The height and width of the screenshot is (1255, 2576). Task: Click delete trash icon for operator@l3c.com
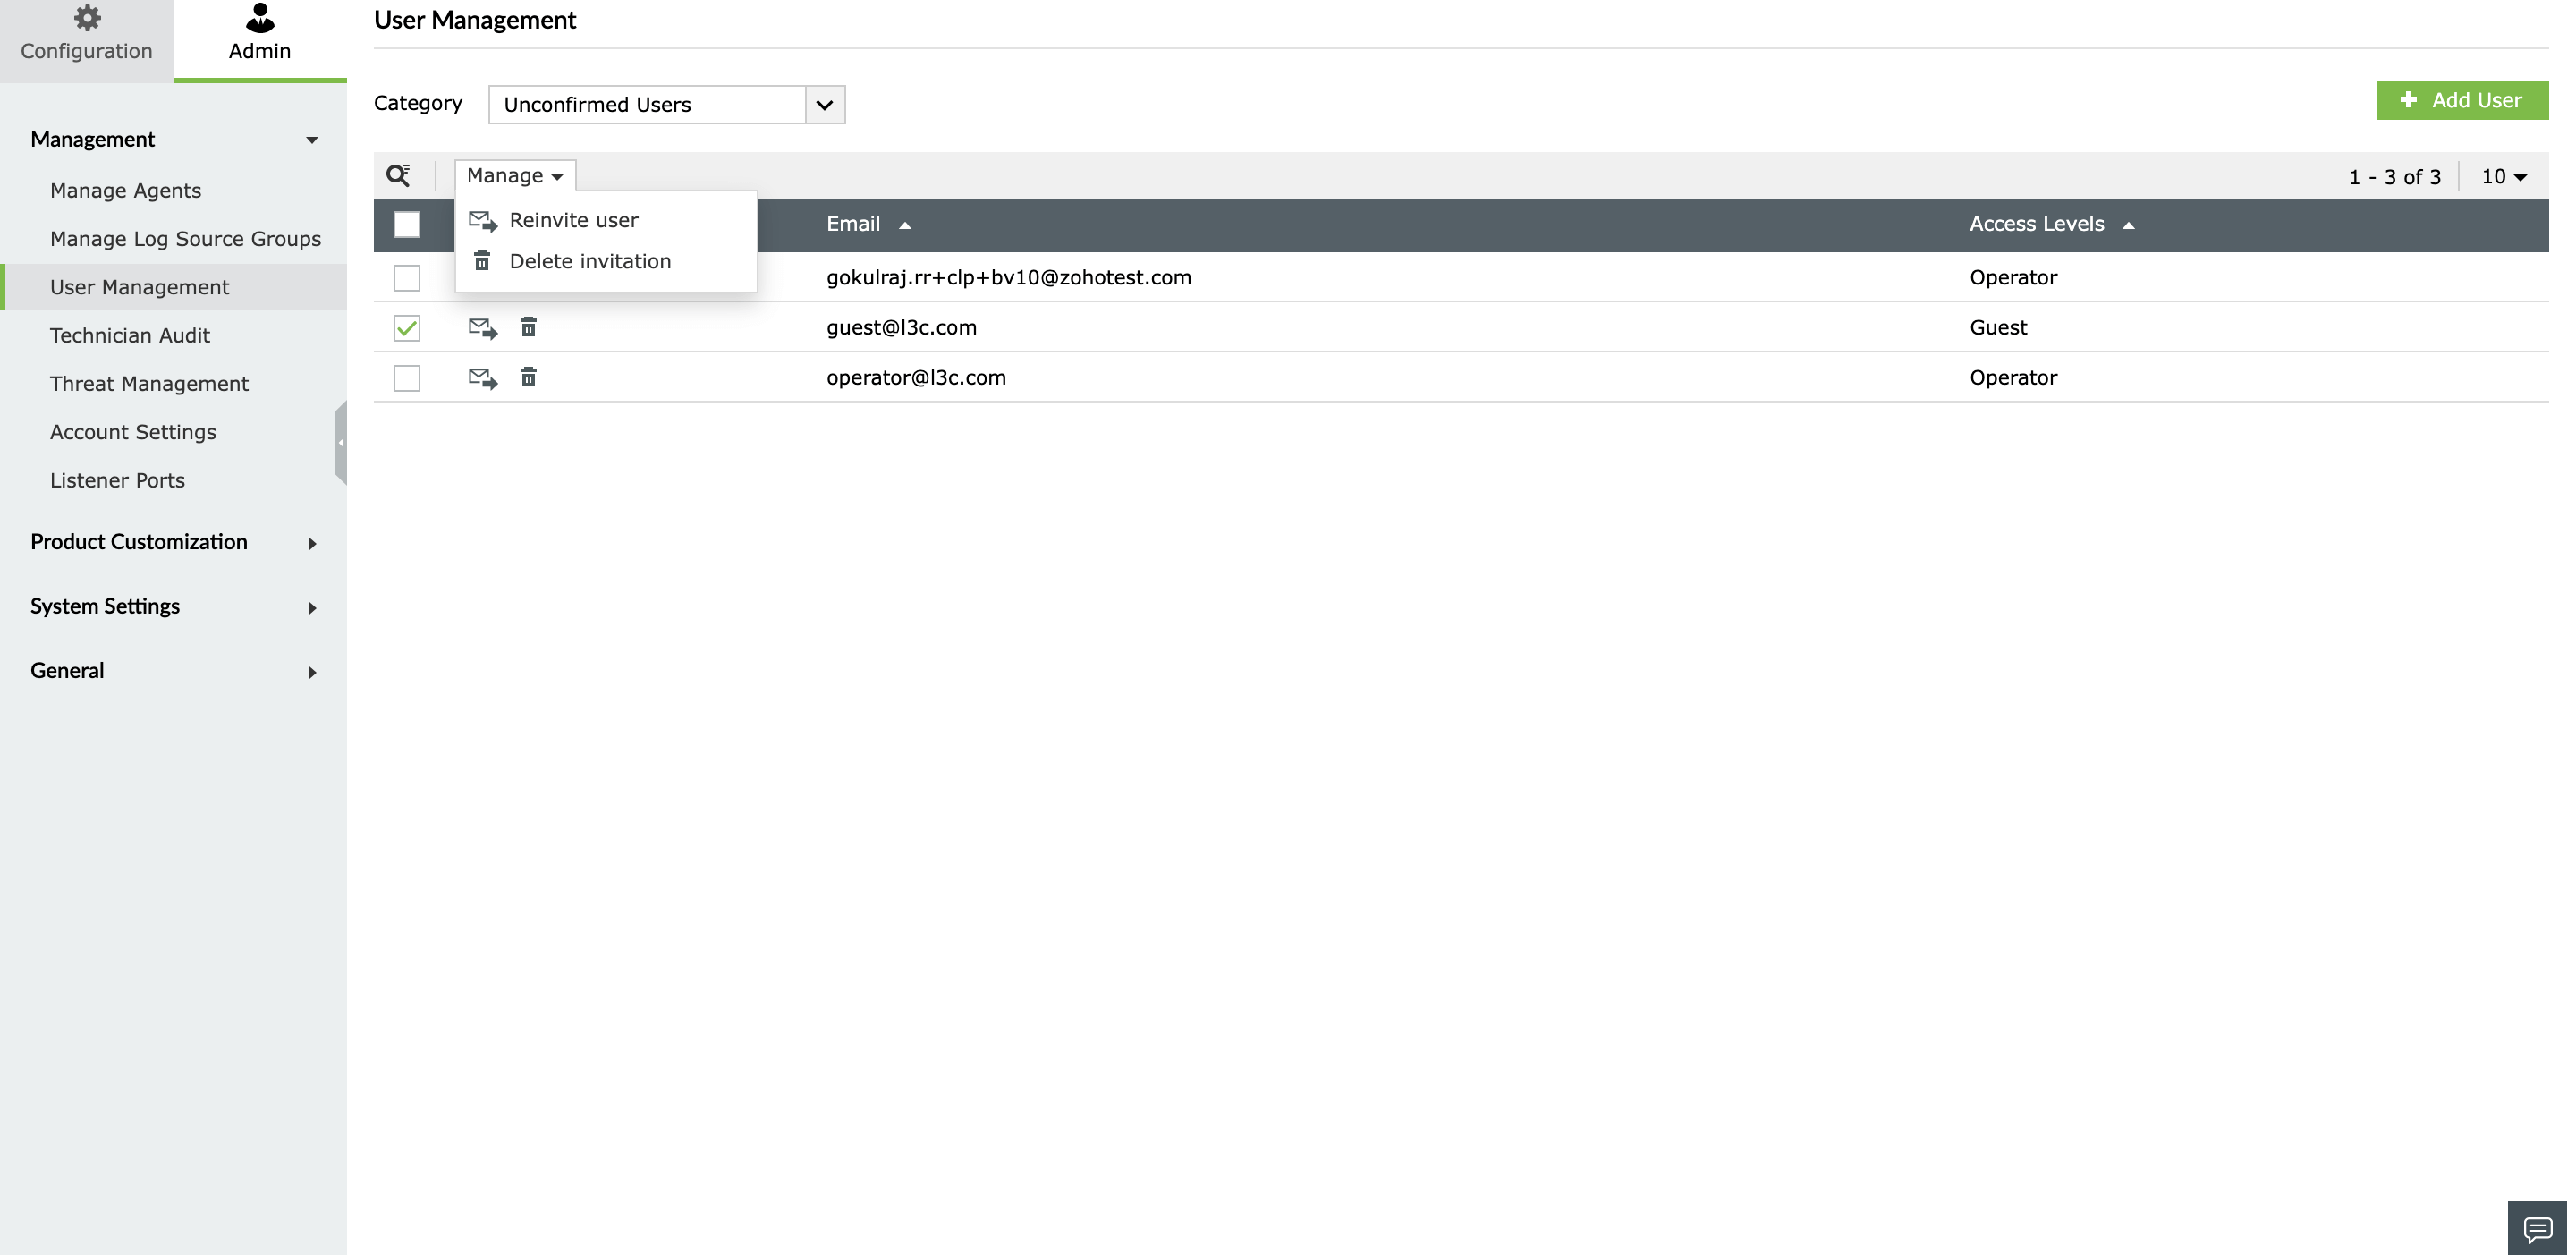528,378
